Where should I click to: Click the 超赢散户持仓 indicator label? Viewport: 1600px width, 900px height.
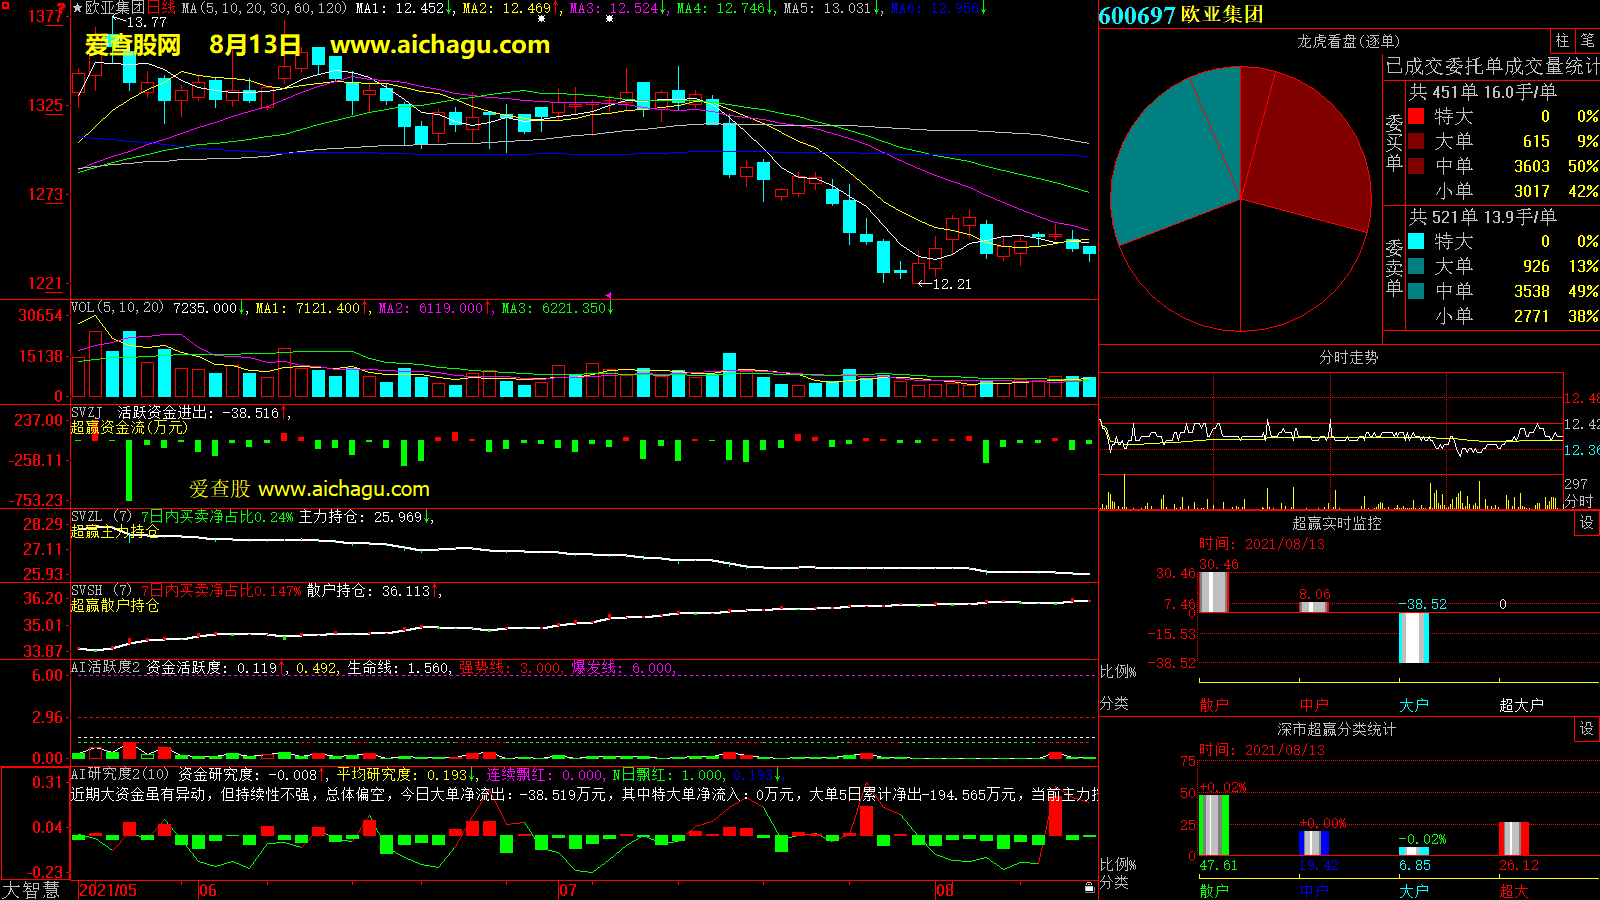(115, 605)
